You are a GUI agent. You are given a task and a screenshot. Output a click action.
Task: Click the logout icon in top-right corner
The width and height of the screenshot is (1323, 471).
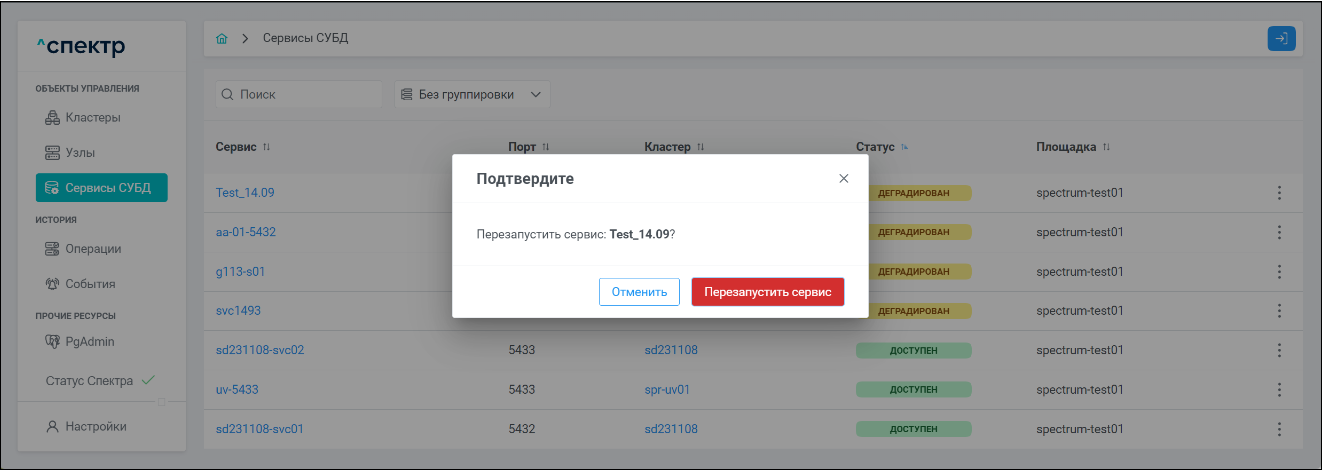coord(1281,38)
